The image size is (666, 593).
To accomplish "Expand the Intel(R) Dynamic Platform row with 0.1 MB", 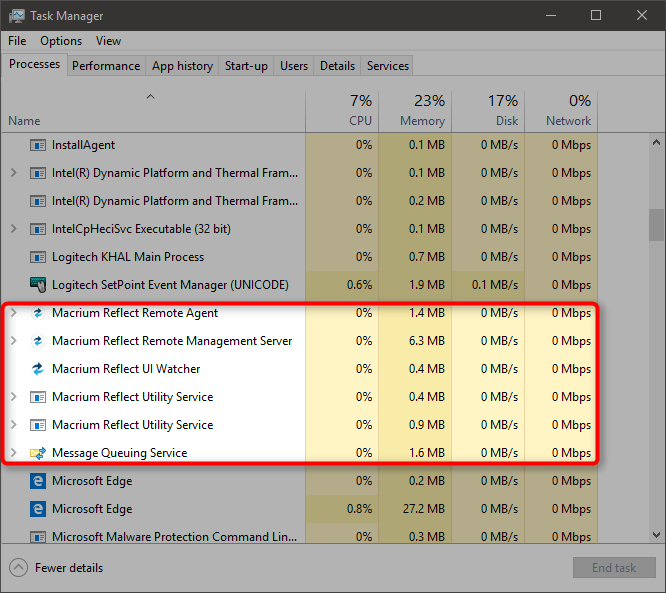I will click(14, 173).
